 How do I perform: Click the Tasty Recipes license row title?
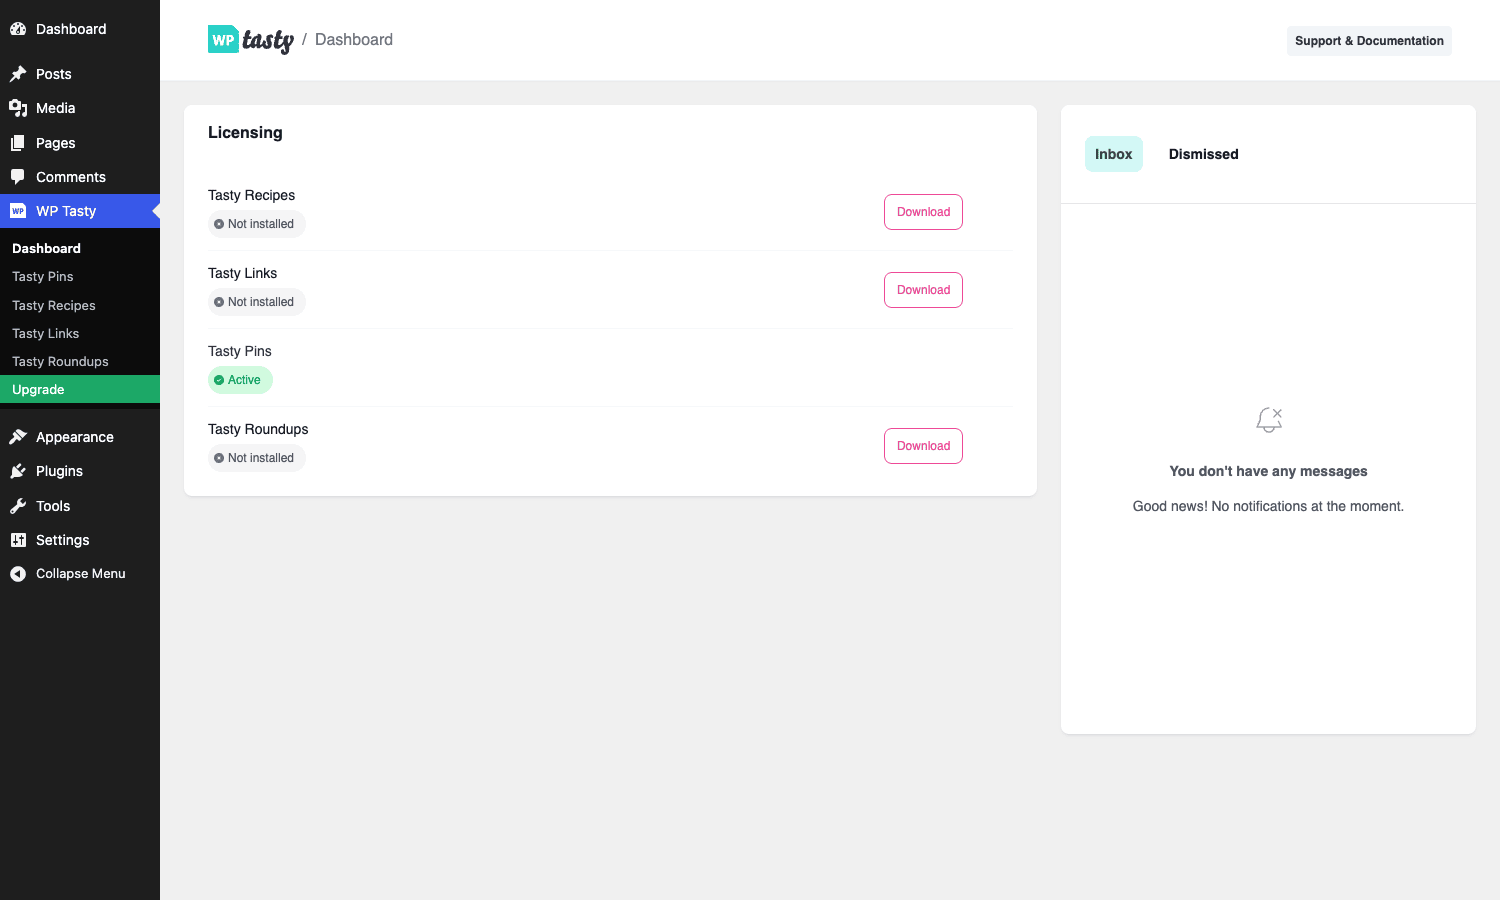252,195
